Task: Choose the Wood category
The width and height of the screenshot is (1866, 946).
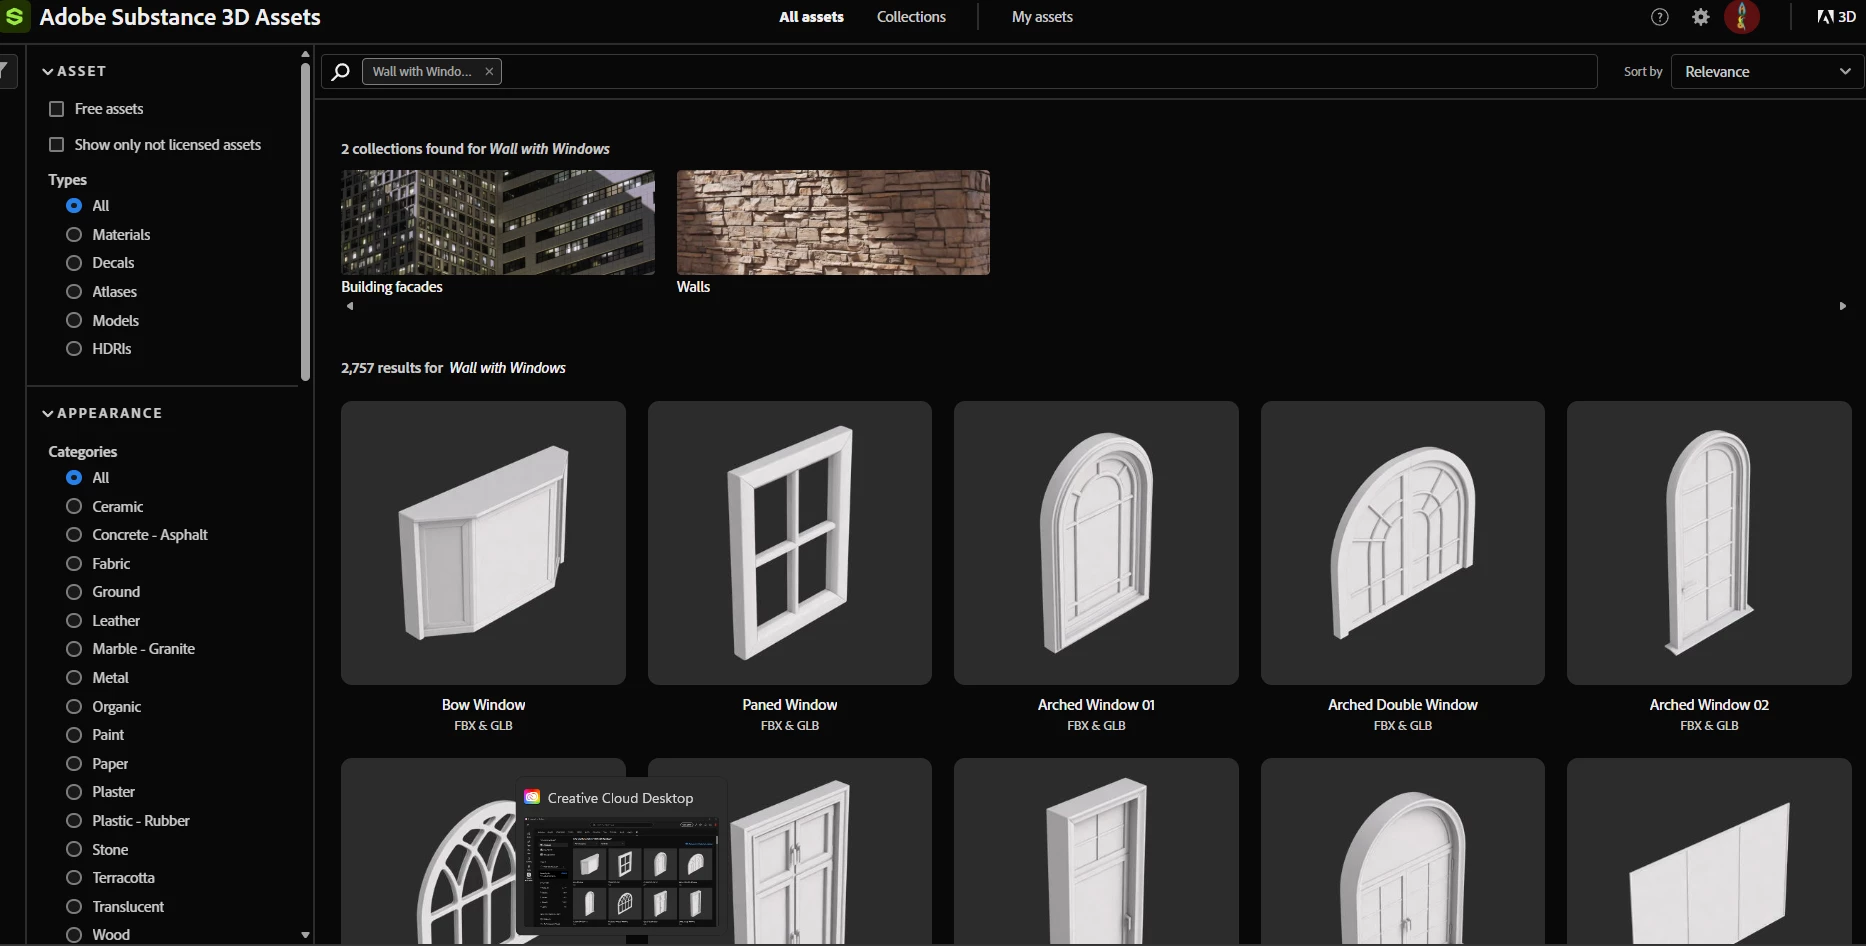Action: (x=74, y=935)
